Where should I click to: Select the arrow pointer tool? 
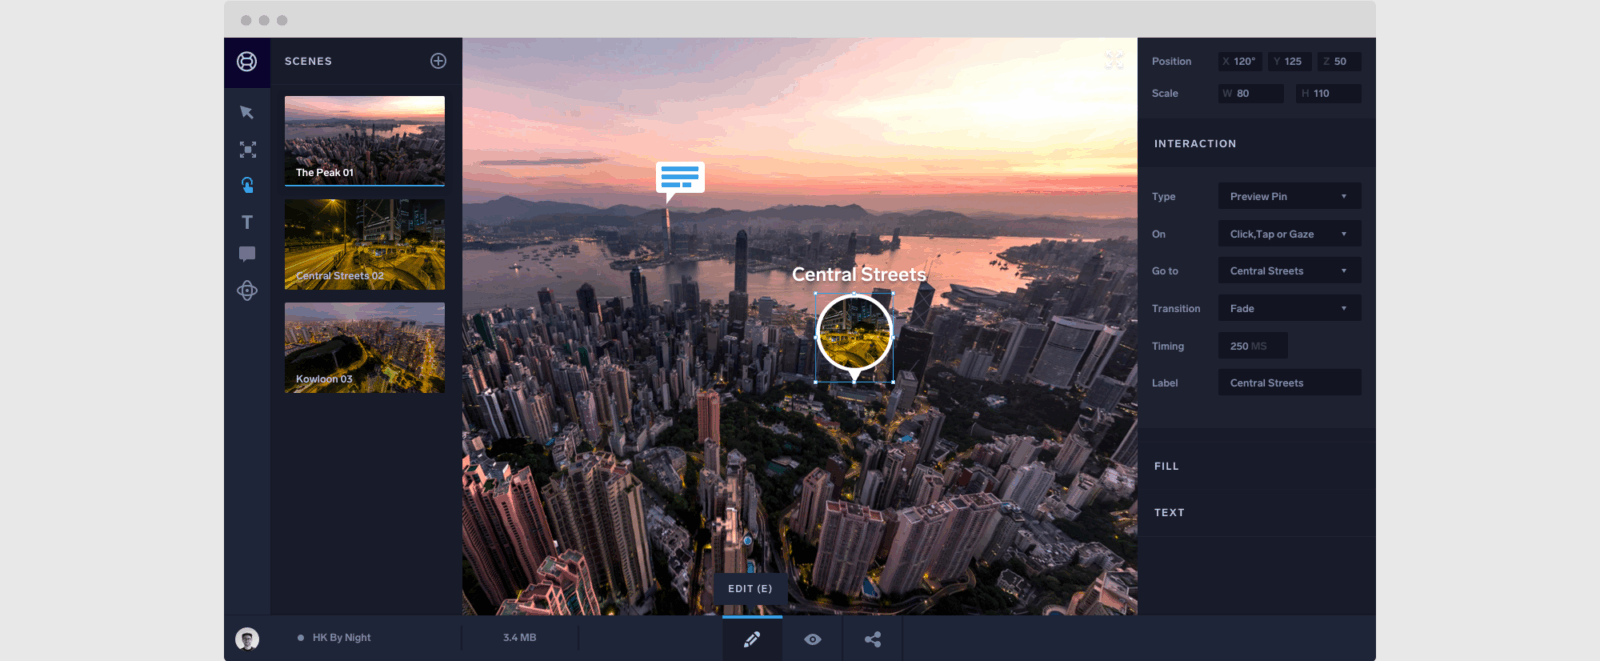pyautogui.click(x=247, y=113)
